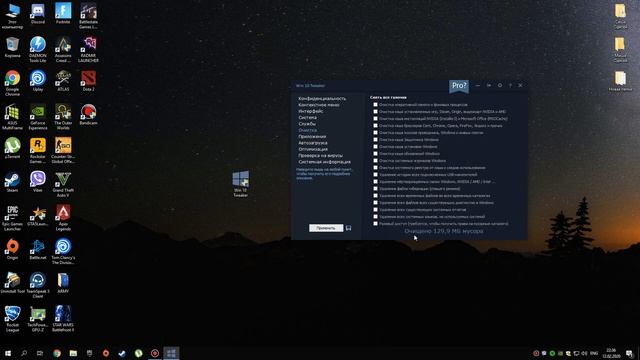Image resolution: width=640 pixels, height=360 pixels.
Task: Open the Epic Games Launcher icon
Action: coord(12,218)
